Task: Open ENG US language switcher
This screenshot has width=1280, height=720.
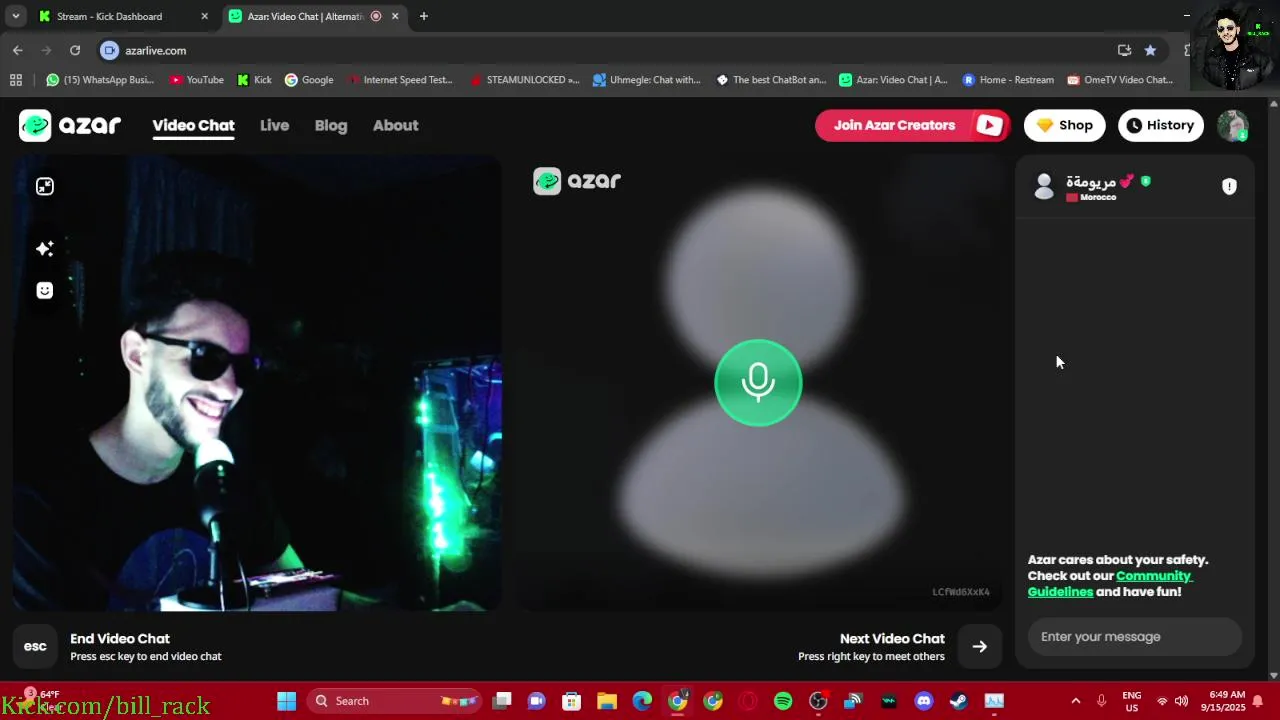Action: pyautogui.click(x=1132, y=701)
